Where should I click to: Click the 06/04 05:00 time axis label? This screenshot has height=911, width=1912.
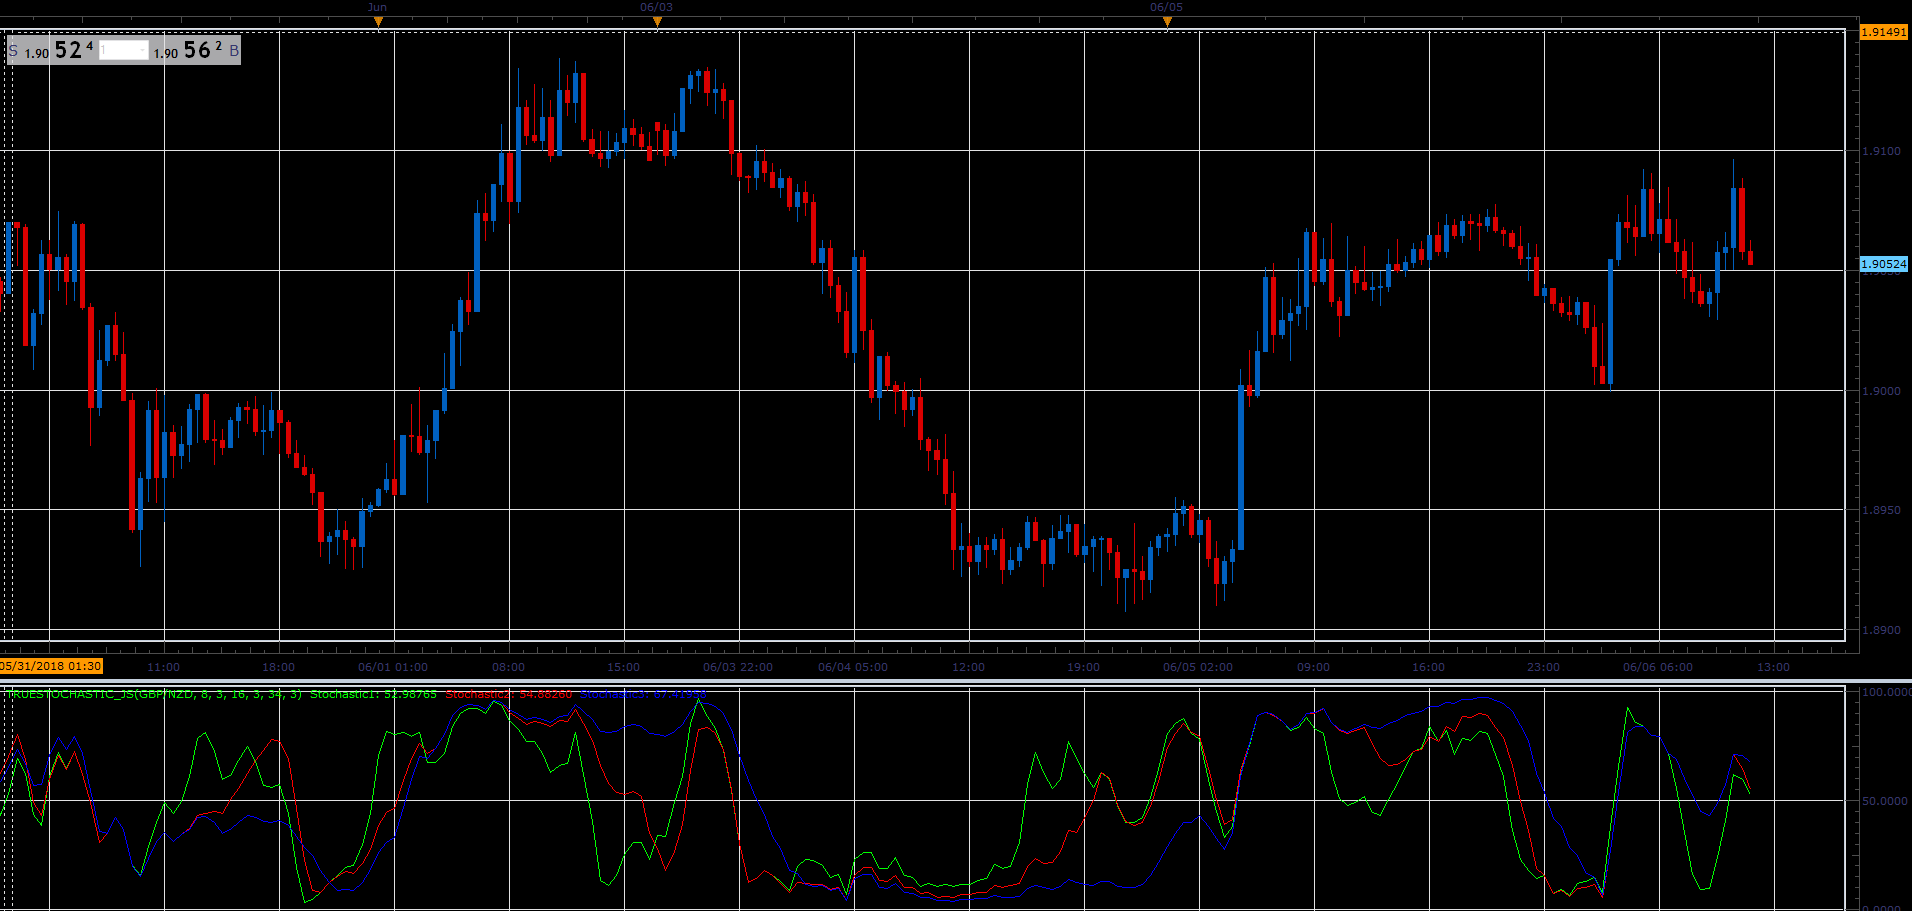click(x=853, y=667)
